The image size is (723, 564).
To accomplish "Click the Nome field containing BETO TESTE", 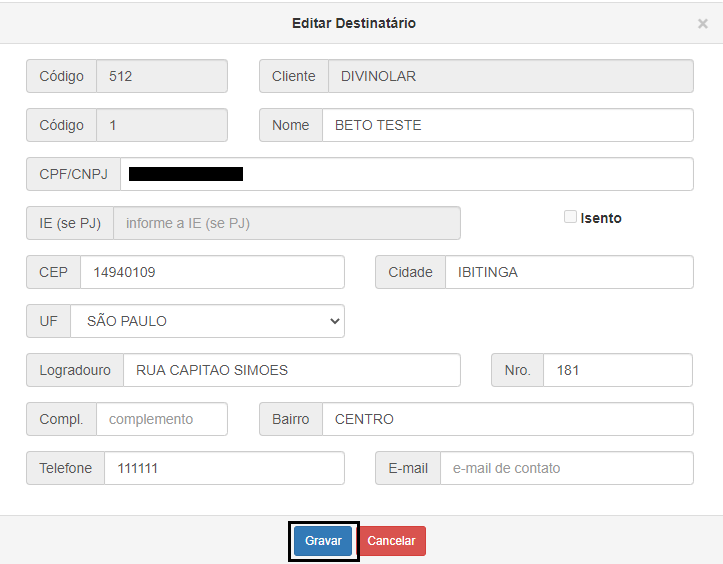I will 507,125.
